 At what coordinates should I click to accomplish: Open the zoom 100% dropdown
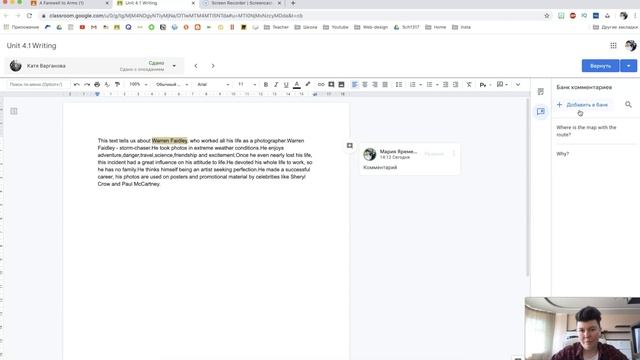click(x=138, y=84)
